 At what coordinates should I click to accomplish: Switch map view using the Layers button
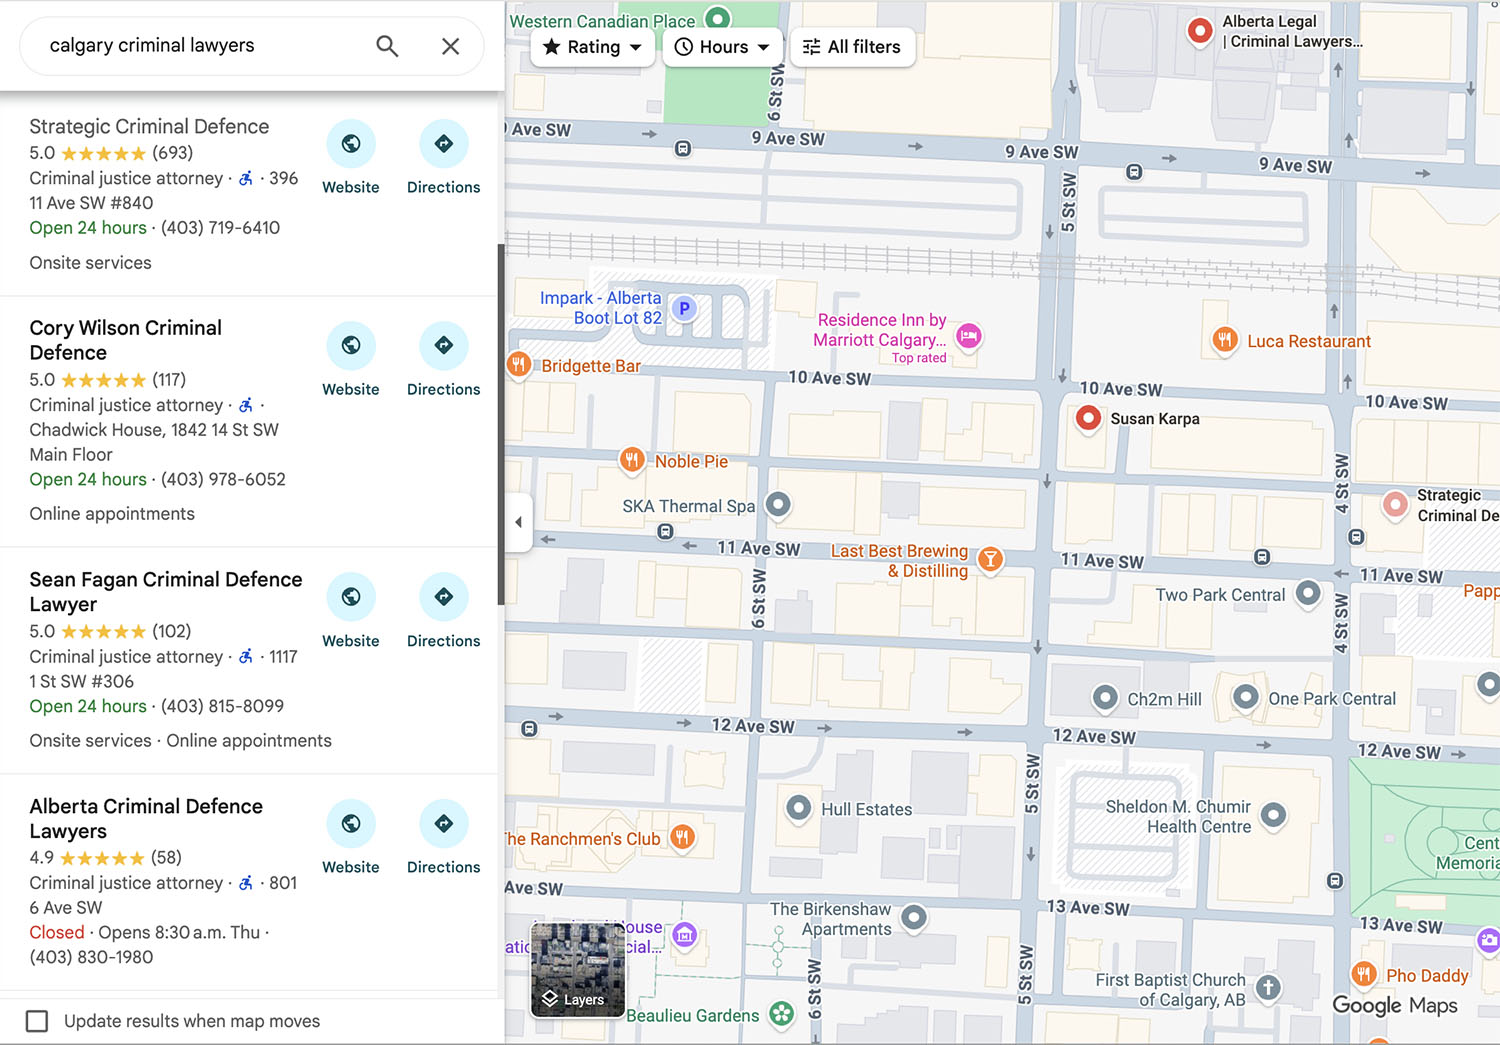pyautogui.click(x=577, y=970)
